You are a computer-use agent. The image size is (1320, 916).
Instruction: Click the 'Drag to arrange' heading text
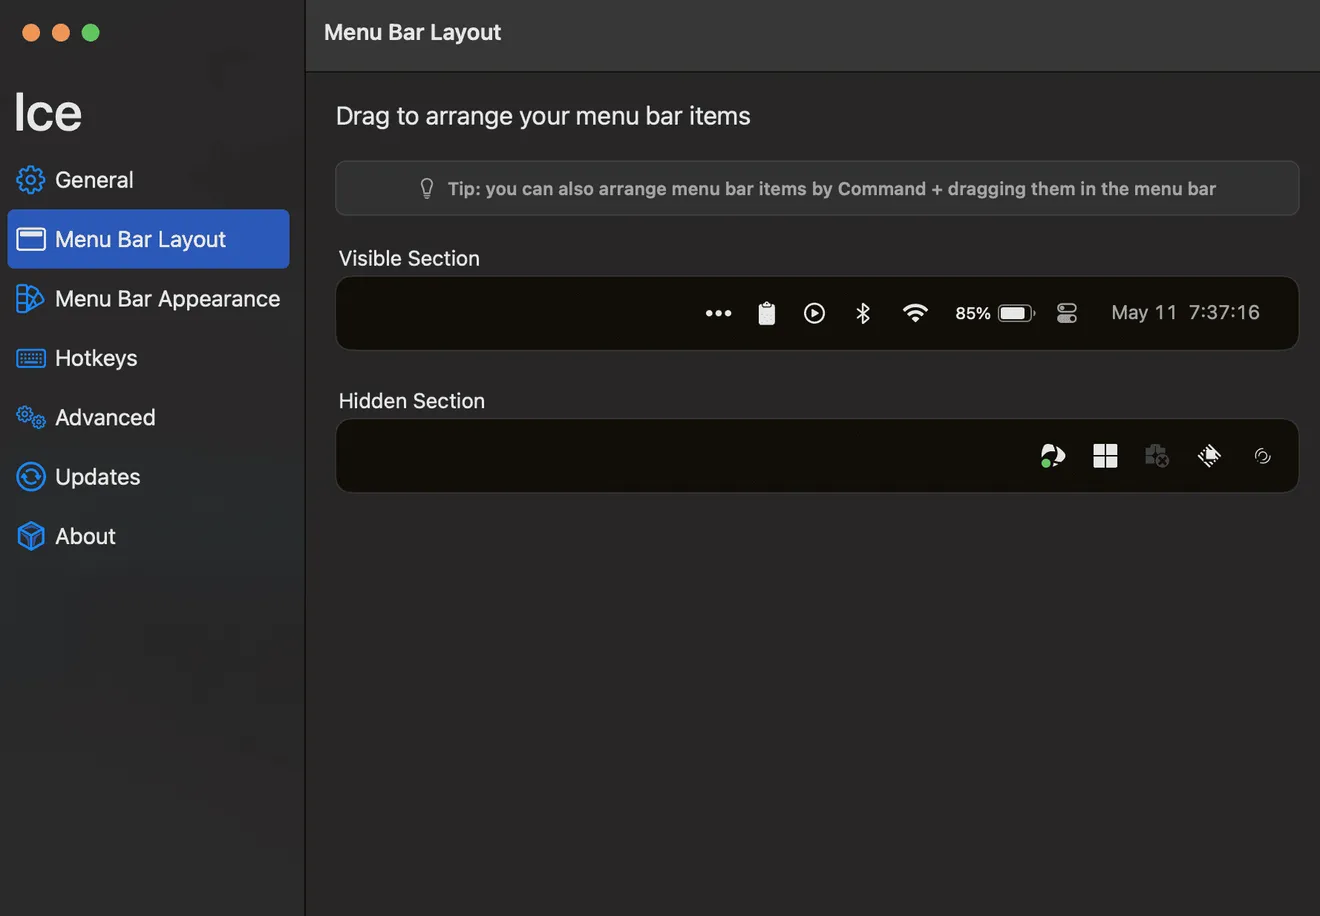click(543, 116)
